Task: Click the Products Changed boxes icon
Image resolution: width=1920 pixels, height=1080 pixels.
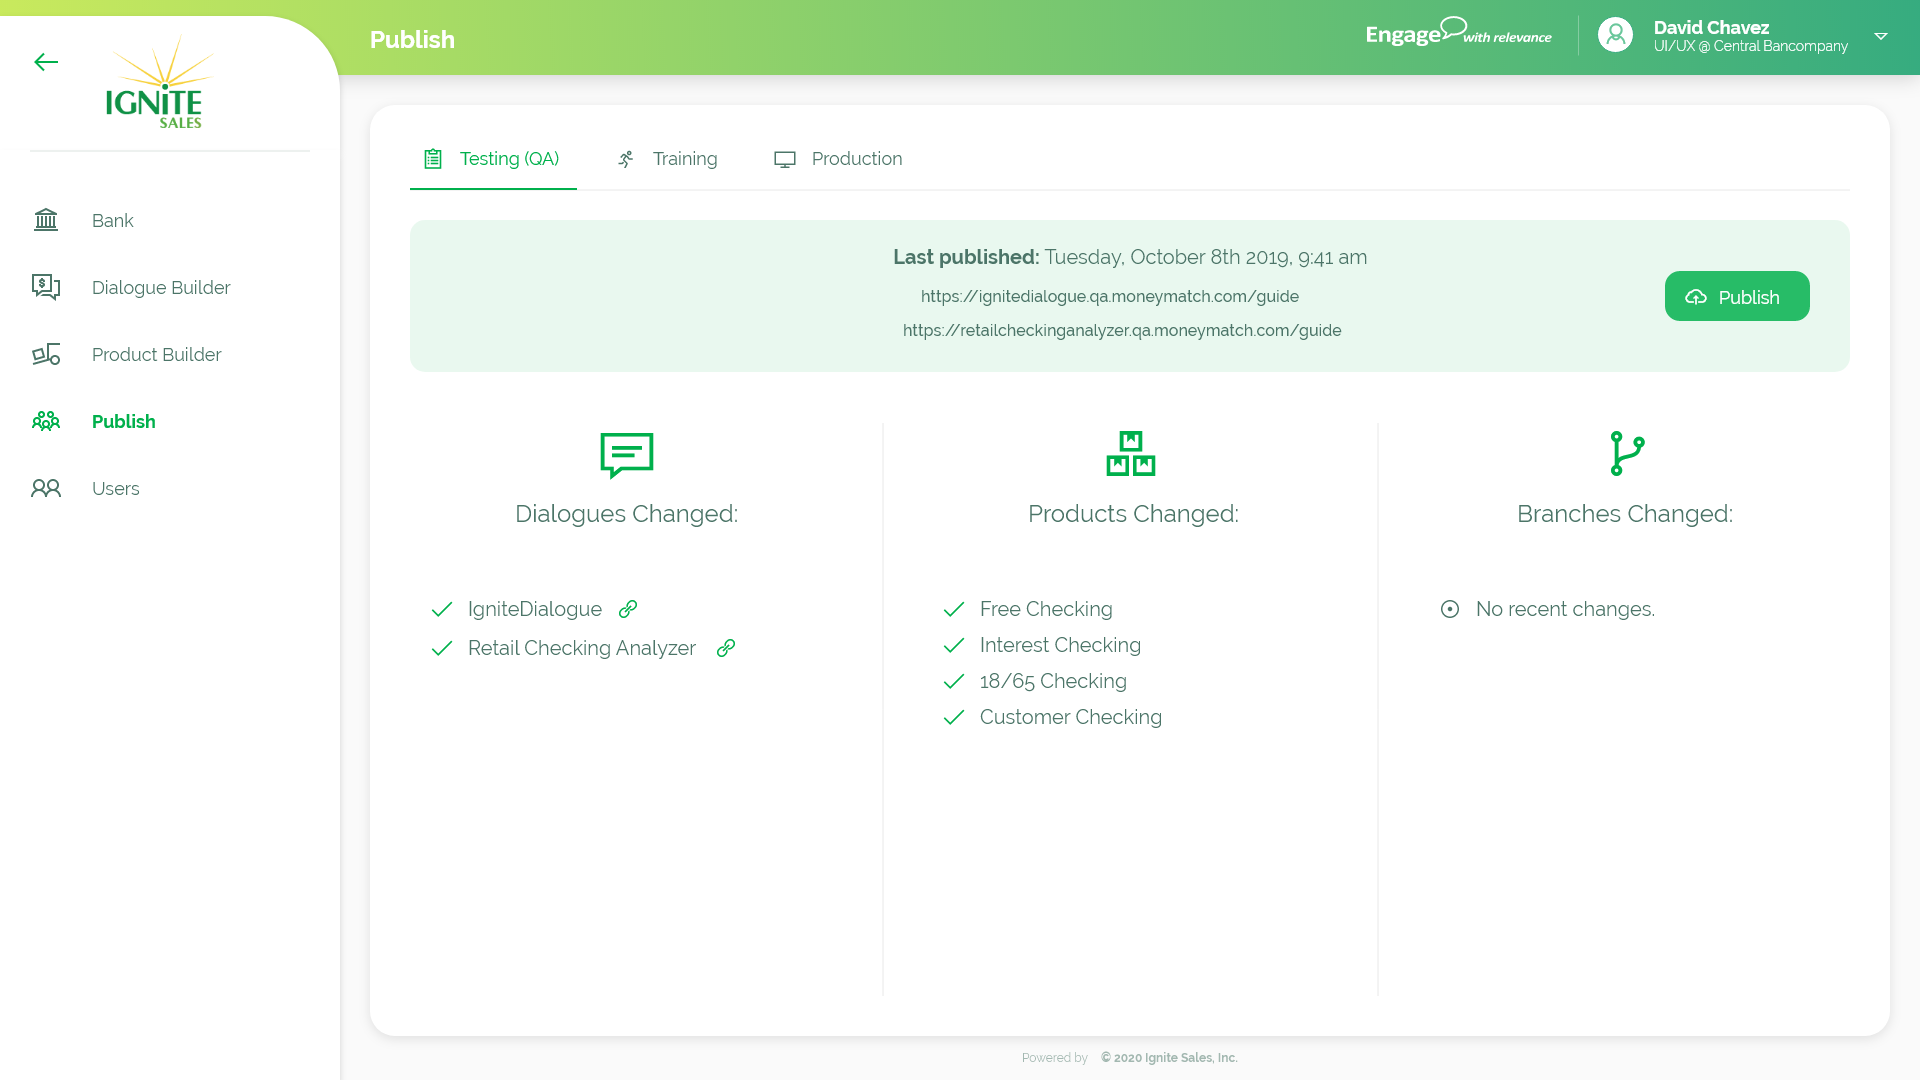Action: click(x=1131, y=454)
